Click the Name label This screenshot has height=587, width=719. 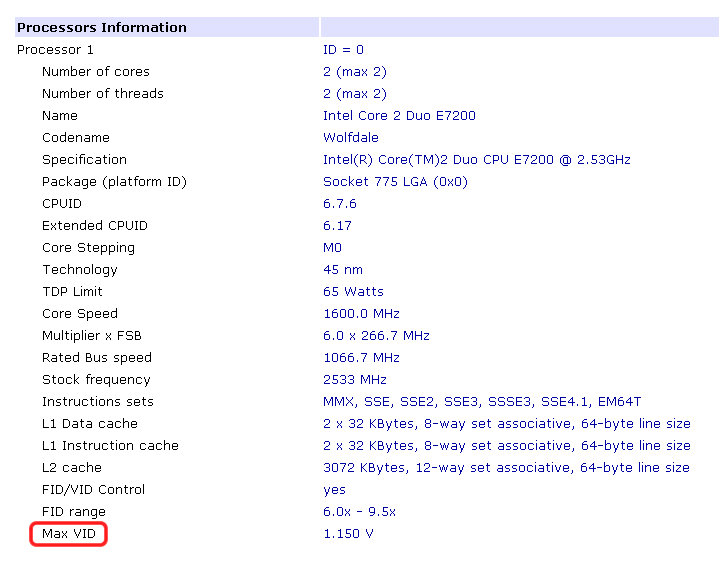click(60, 116)
